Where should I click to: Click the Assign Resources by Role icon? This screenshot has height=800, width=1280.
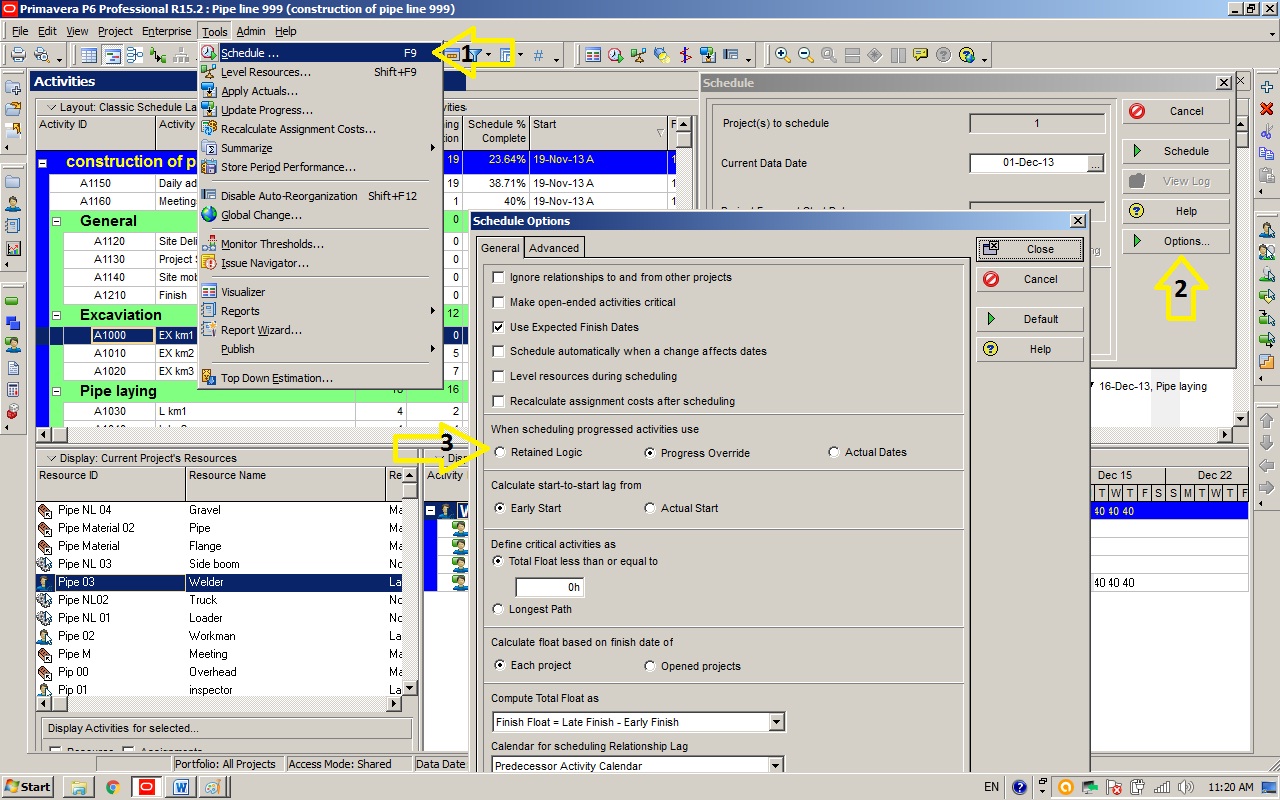(x=1266, y=252)
